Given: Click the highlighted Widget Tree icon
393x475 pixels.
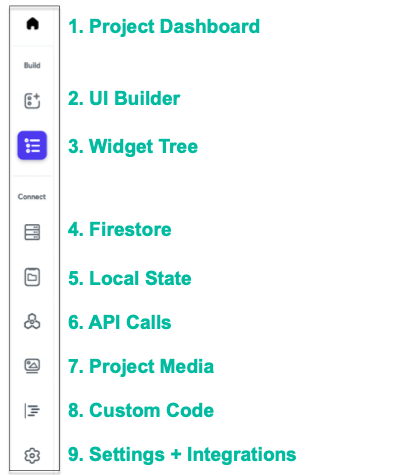Looking at the screenshot, I should (32, 145).
